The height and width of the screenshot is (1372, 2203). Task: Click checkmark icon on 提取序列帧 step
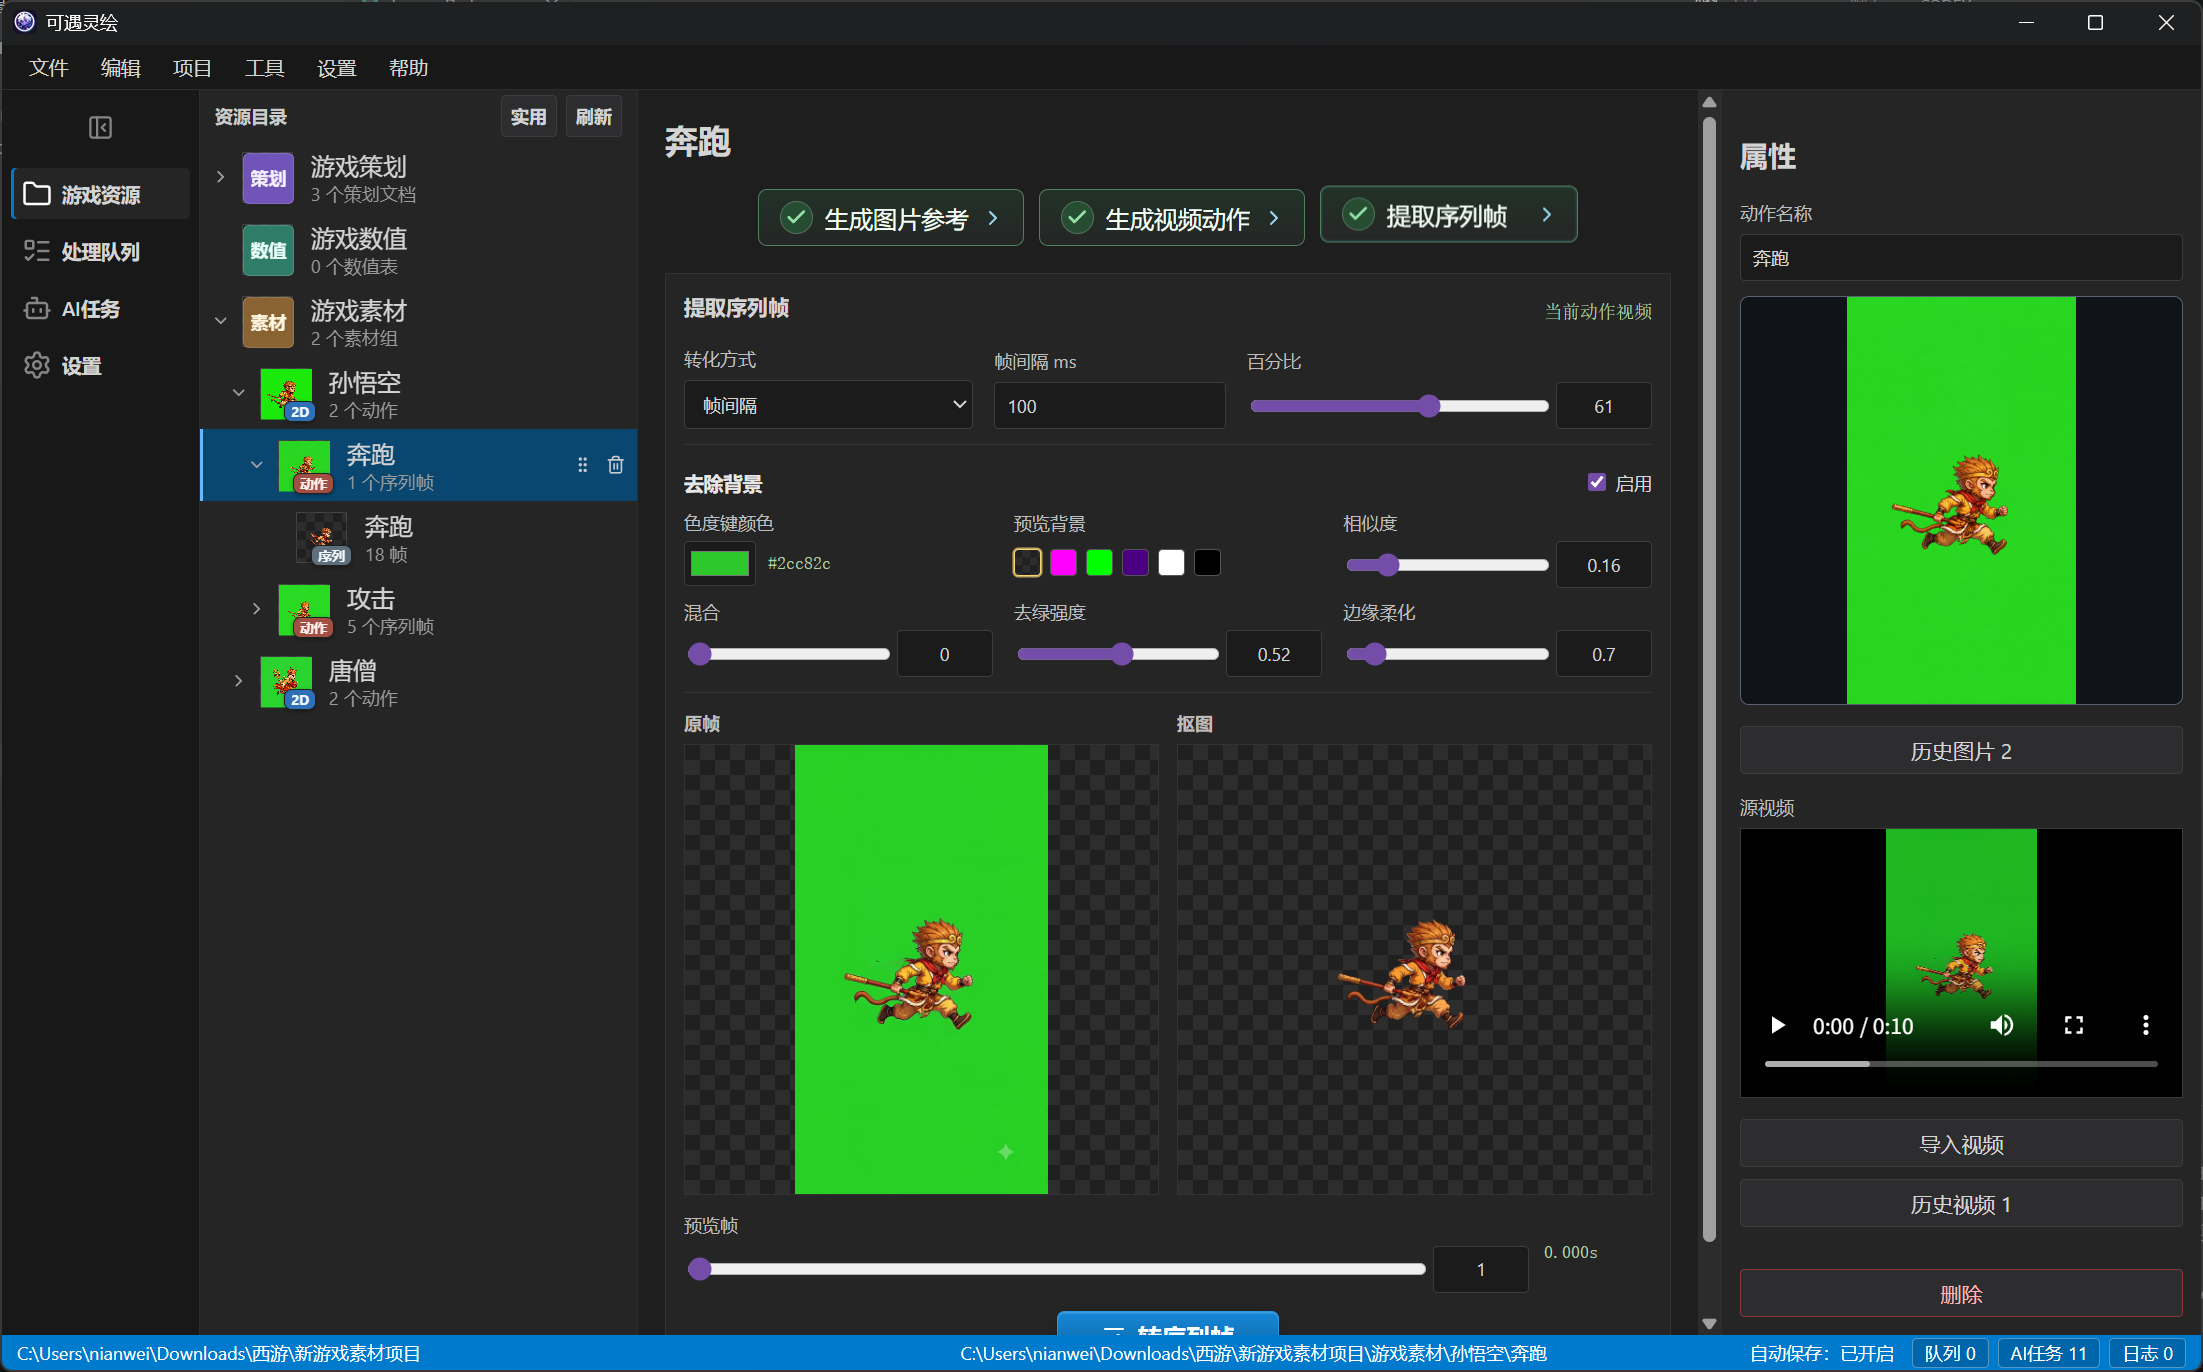(1358, 214)
